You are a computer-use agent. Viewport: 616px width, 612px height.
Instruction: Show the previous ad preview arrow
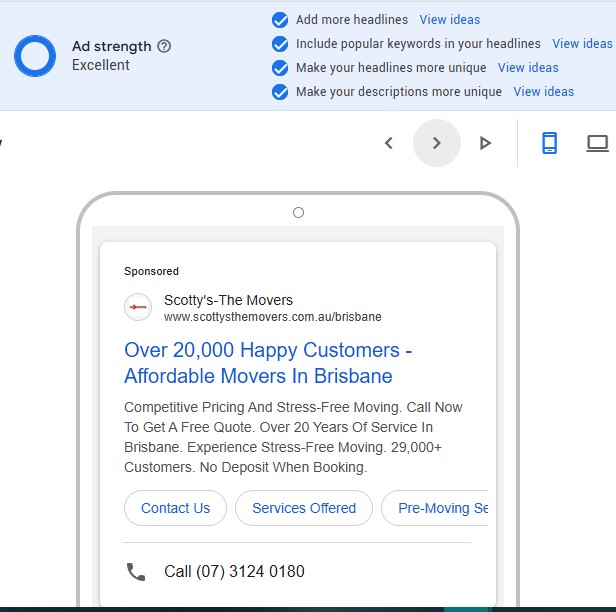(389, 143)
